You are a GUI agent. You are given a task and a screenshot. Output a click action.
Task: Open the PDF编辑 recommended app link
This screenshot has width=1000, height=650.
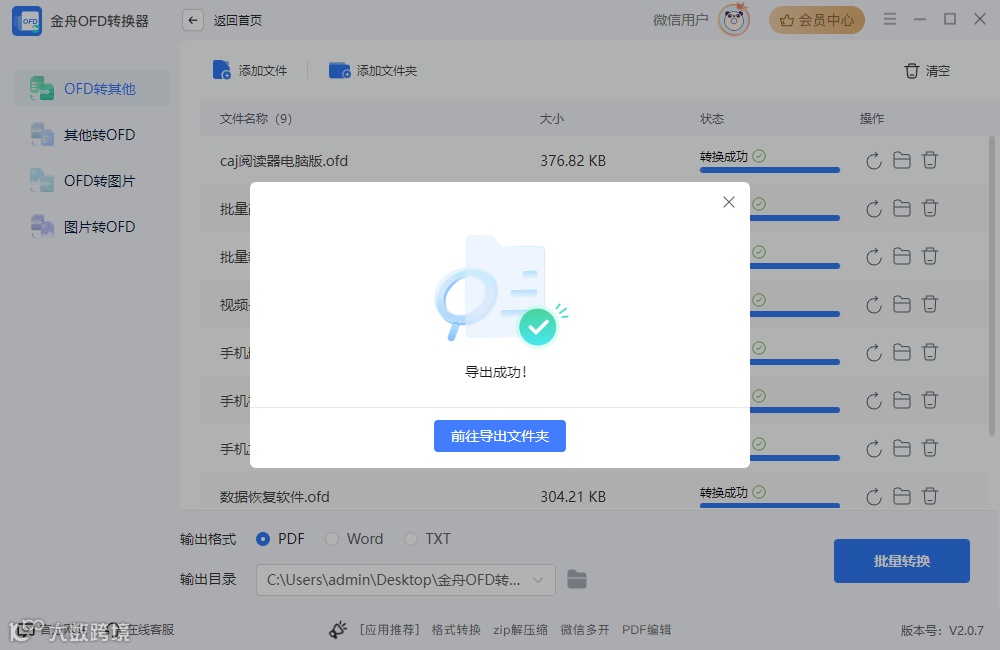(x=646, y=630)
